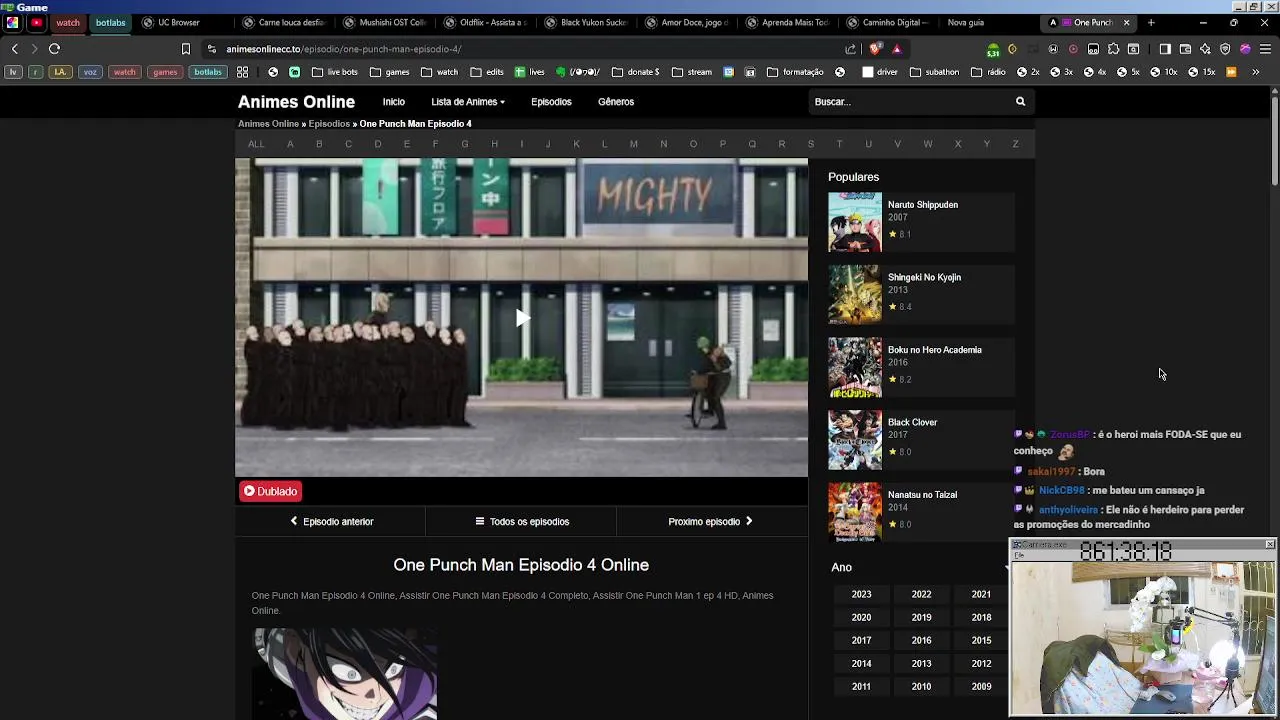Toggle the browser sidebar panel icon

coord(1165,49)
